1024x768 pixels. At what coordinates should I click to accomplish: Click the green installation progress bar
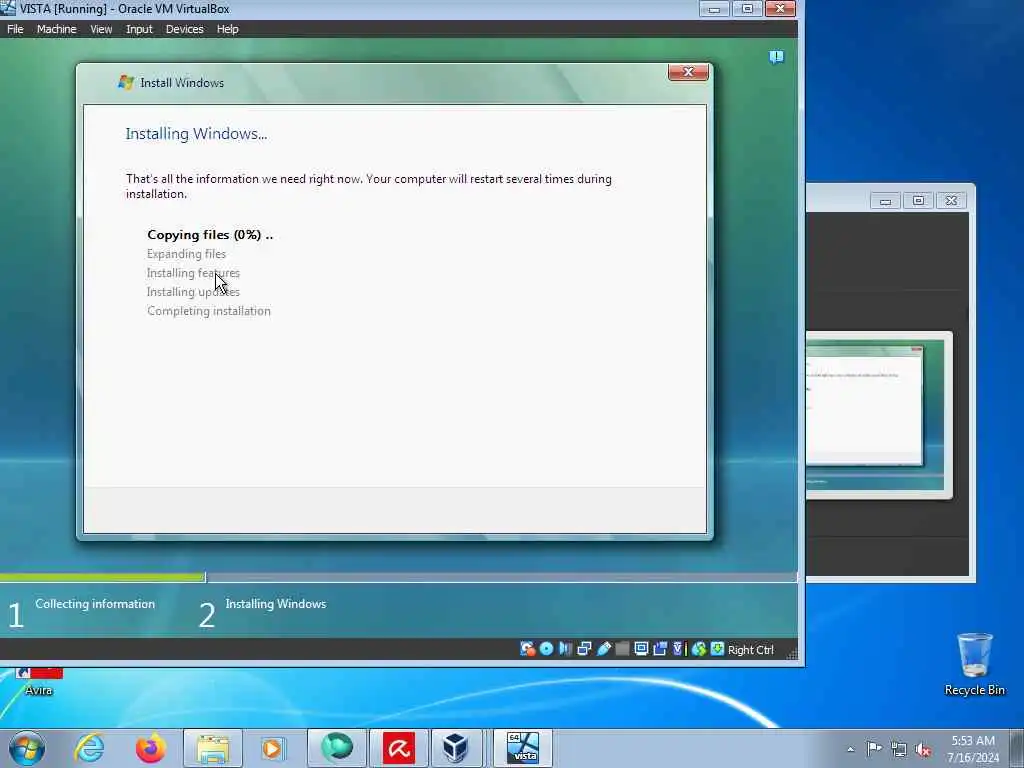coord(103,577)
